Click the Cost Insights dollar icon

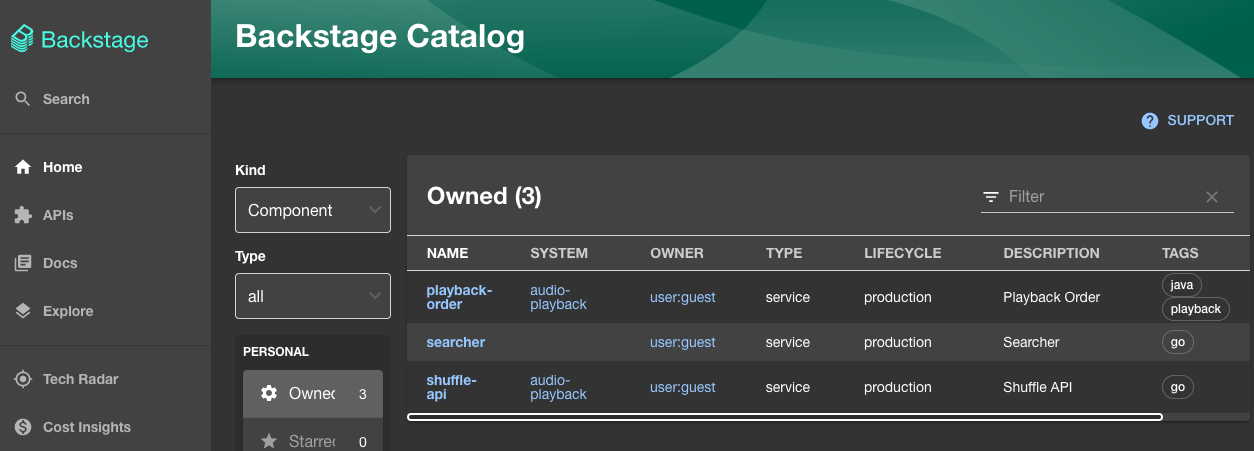(x=23, y=427)
